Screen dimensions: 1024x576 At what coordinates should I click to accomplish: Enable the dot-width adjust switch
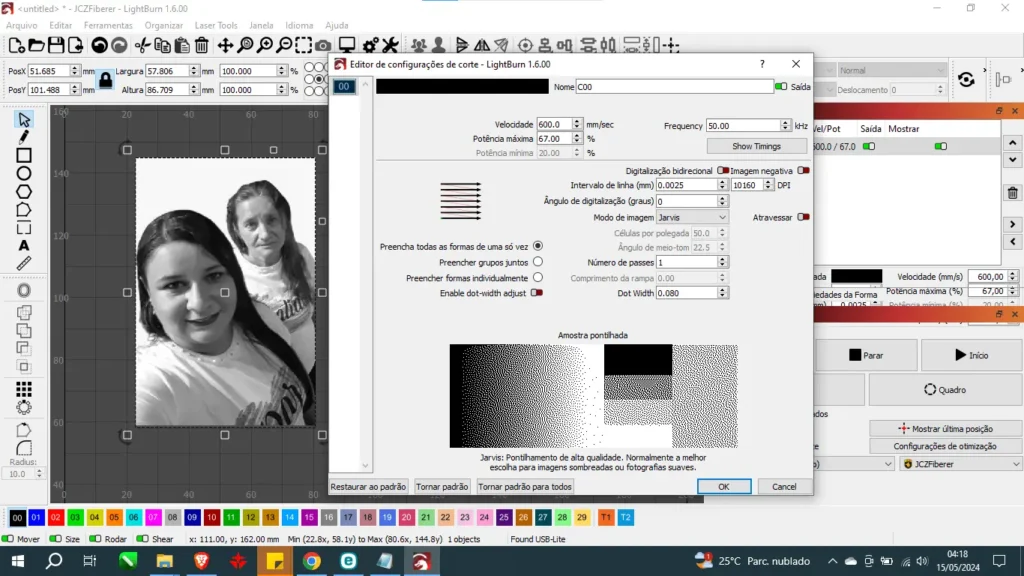click(537, 293)
